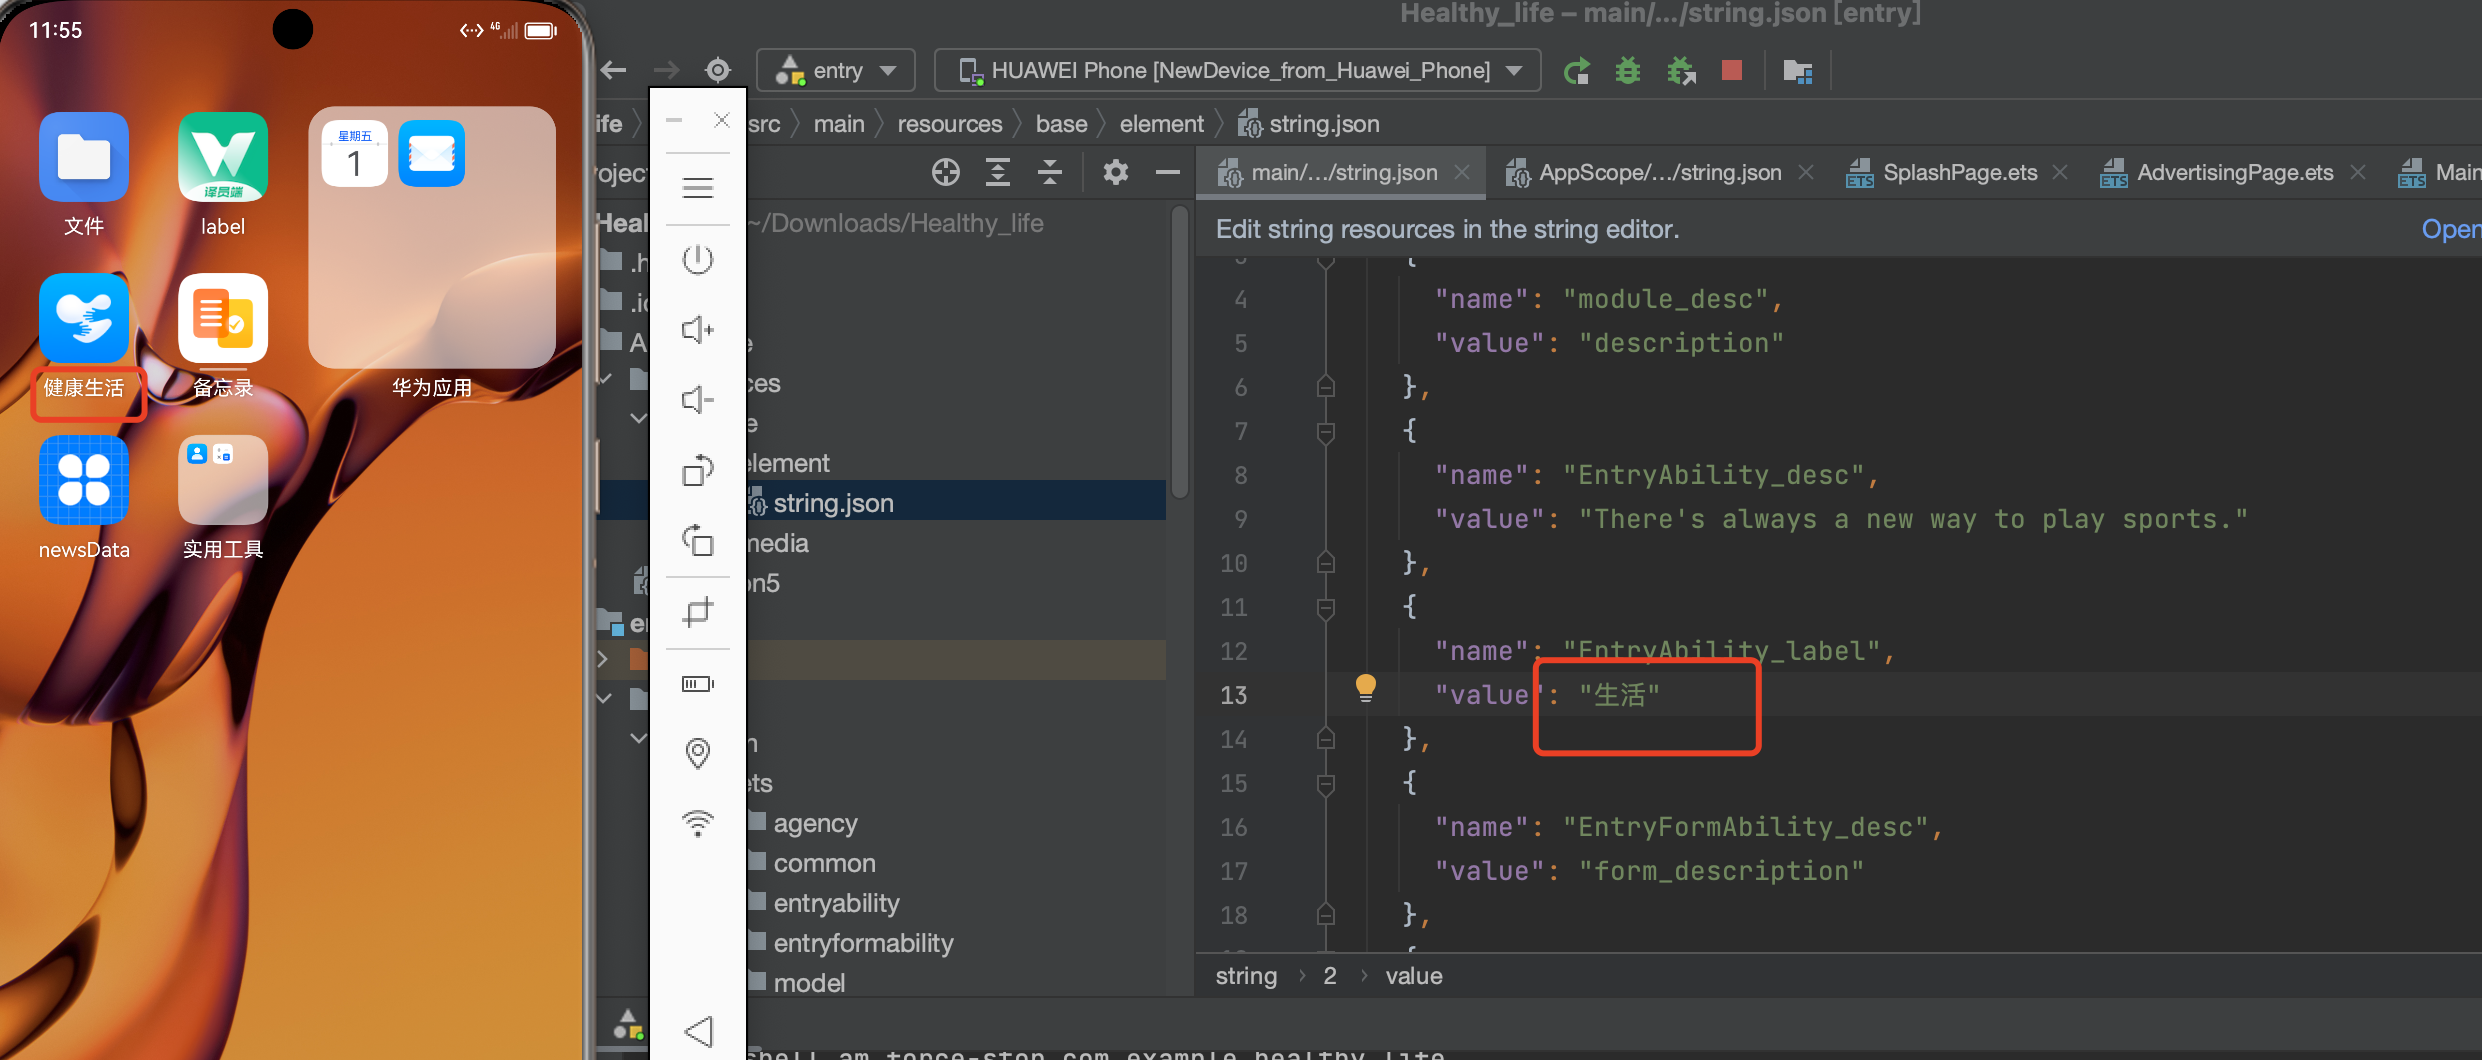Open project panel settings gear
Image resolution: width=2482 pixels, height=1060 pixels.
click(1116, 173)
